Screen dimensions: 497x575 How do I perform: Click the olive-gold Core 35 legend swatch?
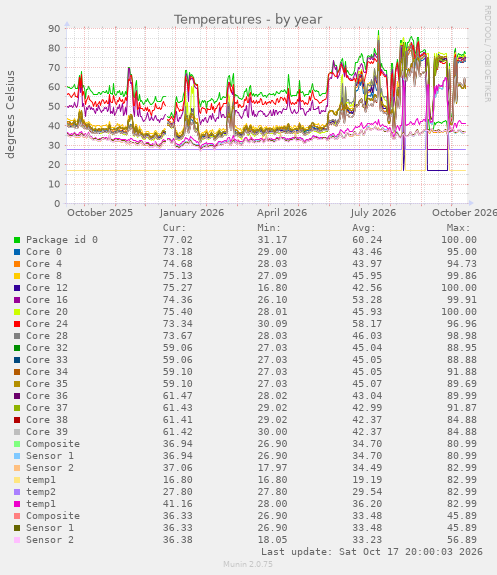pos(17,384)
